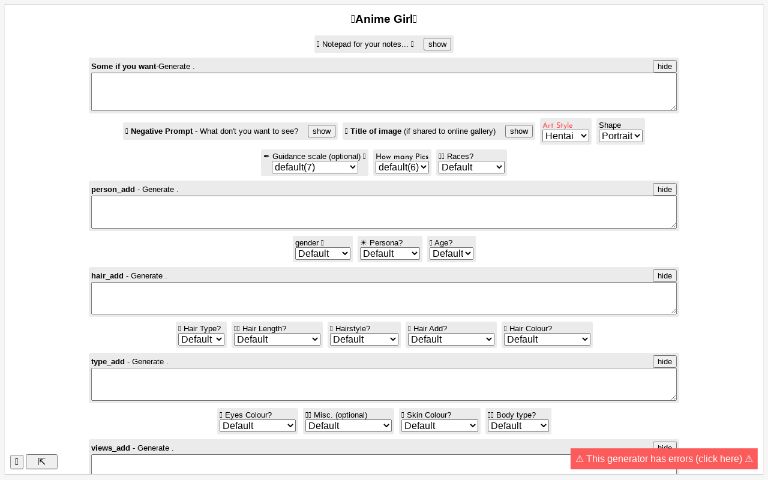
Task: Hide the 'Some if you want' text box
Action: 664,66
